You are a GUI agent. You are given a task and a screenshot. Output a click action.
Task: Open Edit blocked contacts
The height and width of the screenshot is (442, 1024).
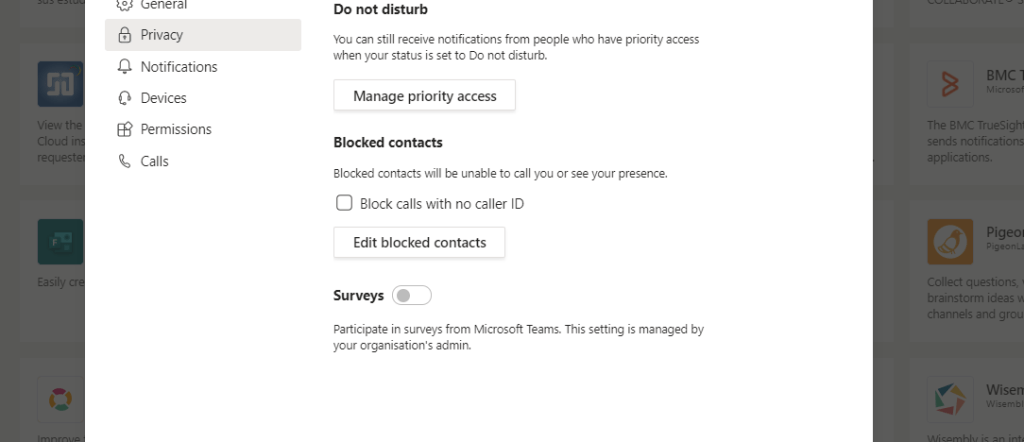pos(419,242)
